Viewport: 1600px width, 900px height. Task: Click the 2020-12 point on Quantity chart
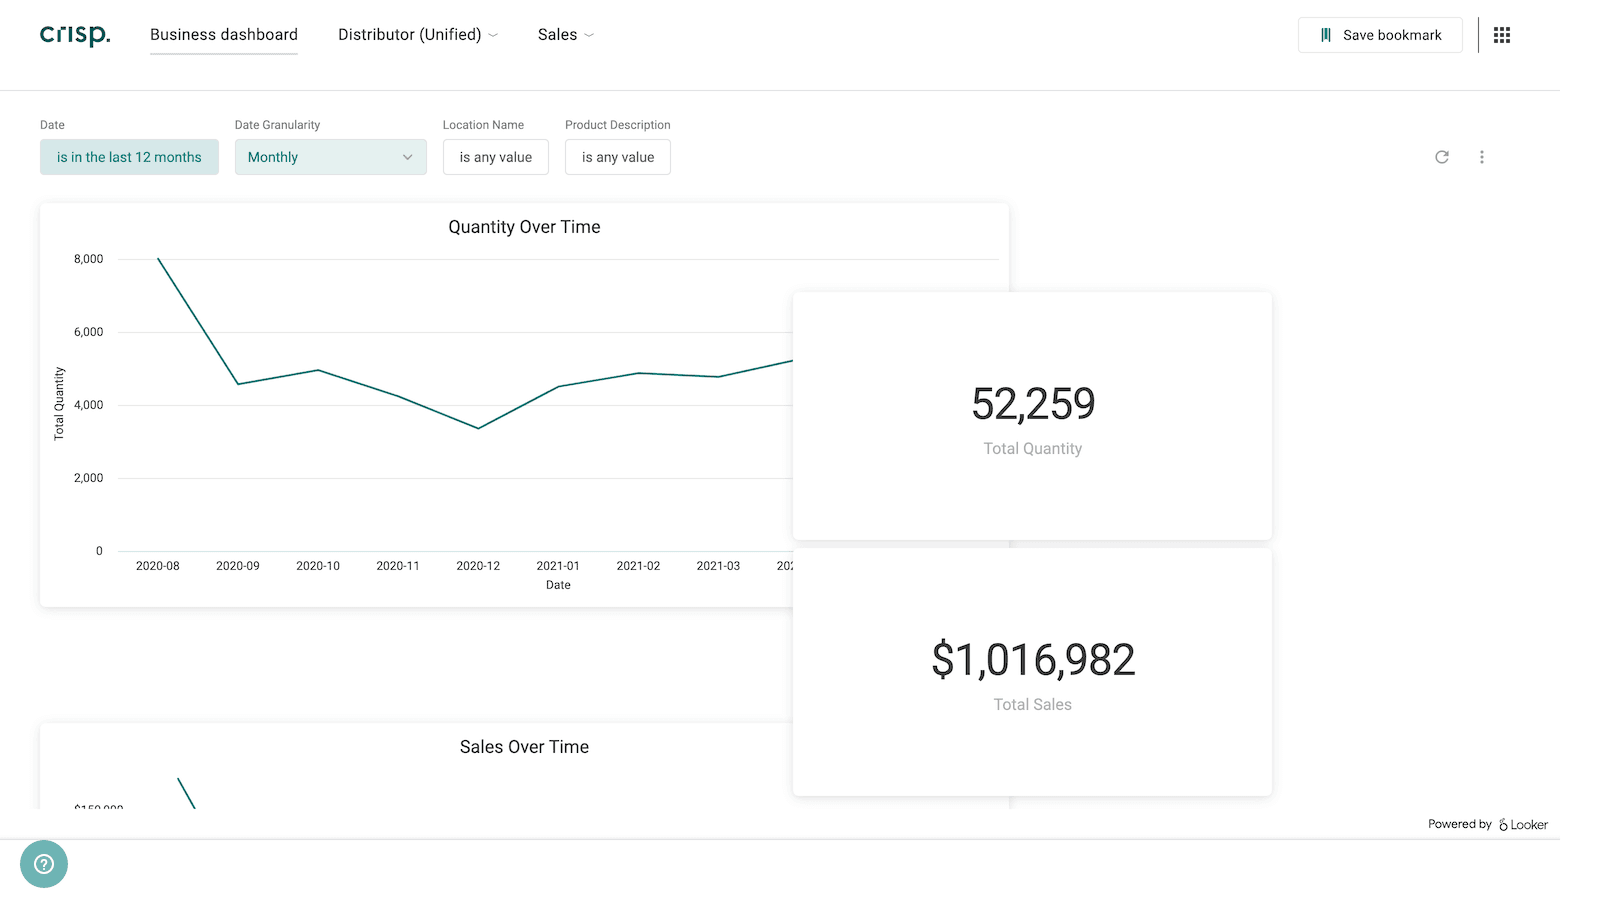click(x=478, y=426)
